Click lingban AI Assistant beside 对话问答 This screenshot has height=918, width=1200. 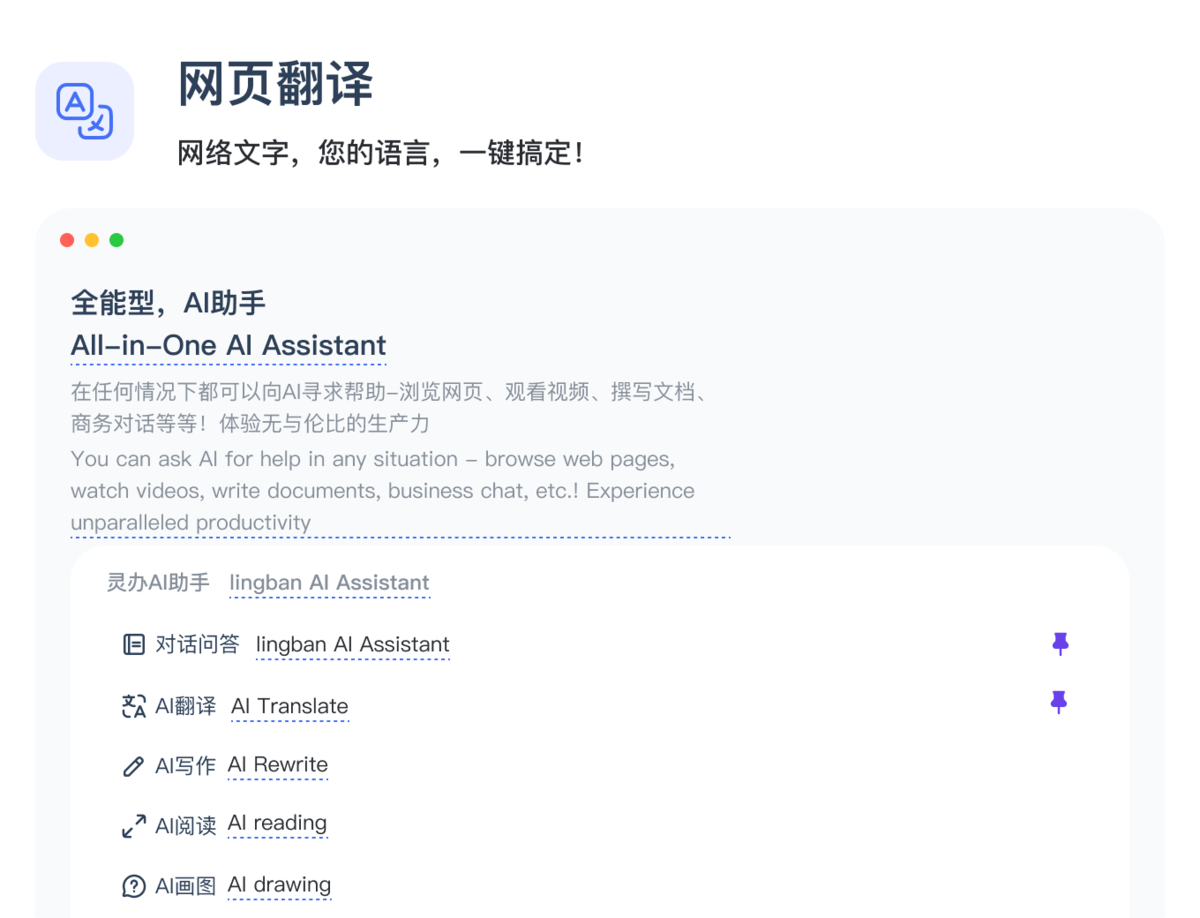(x=352, y=645)
